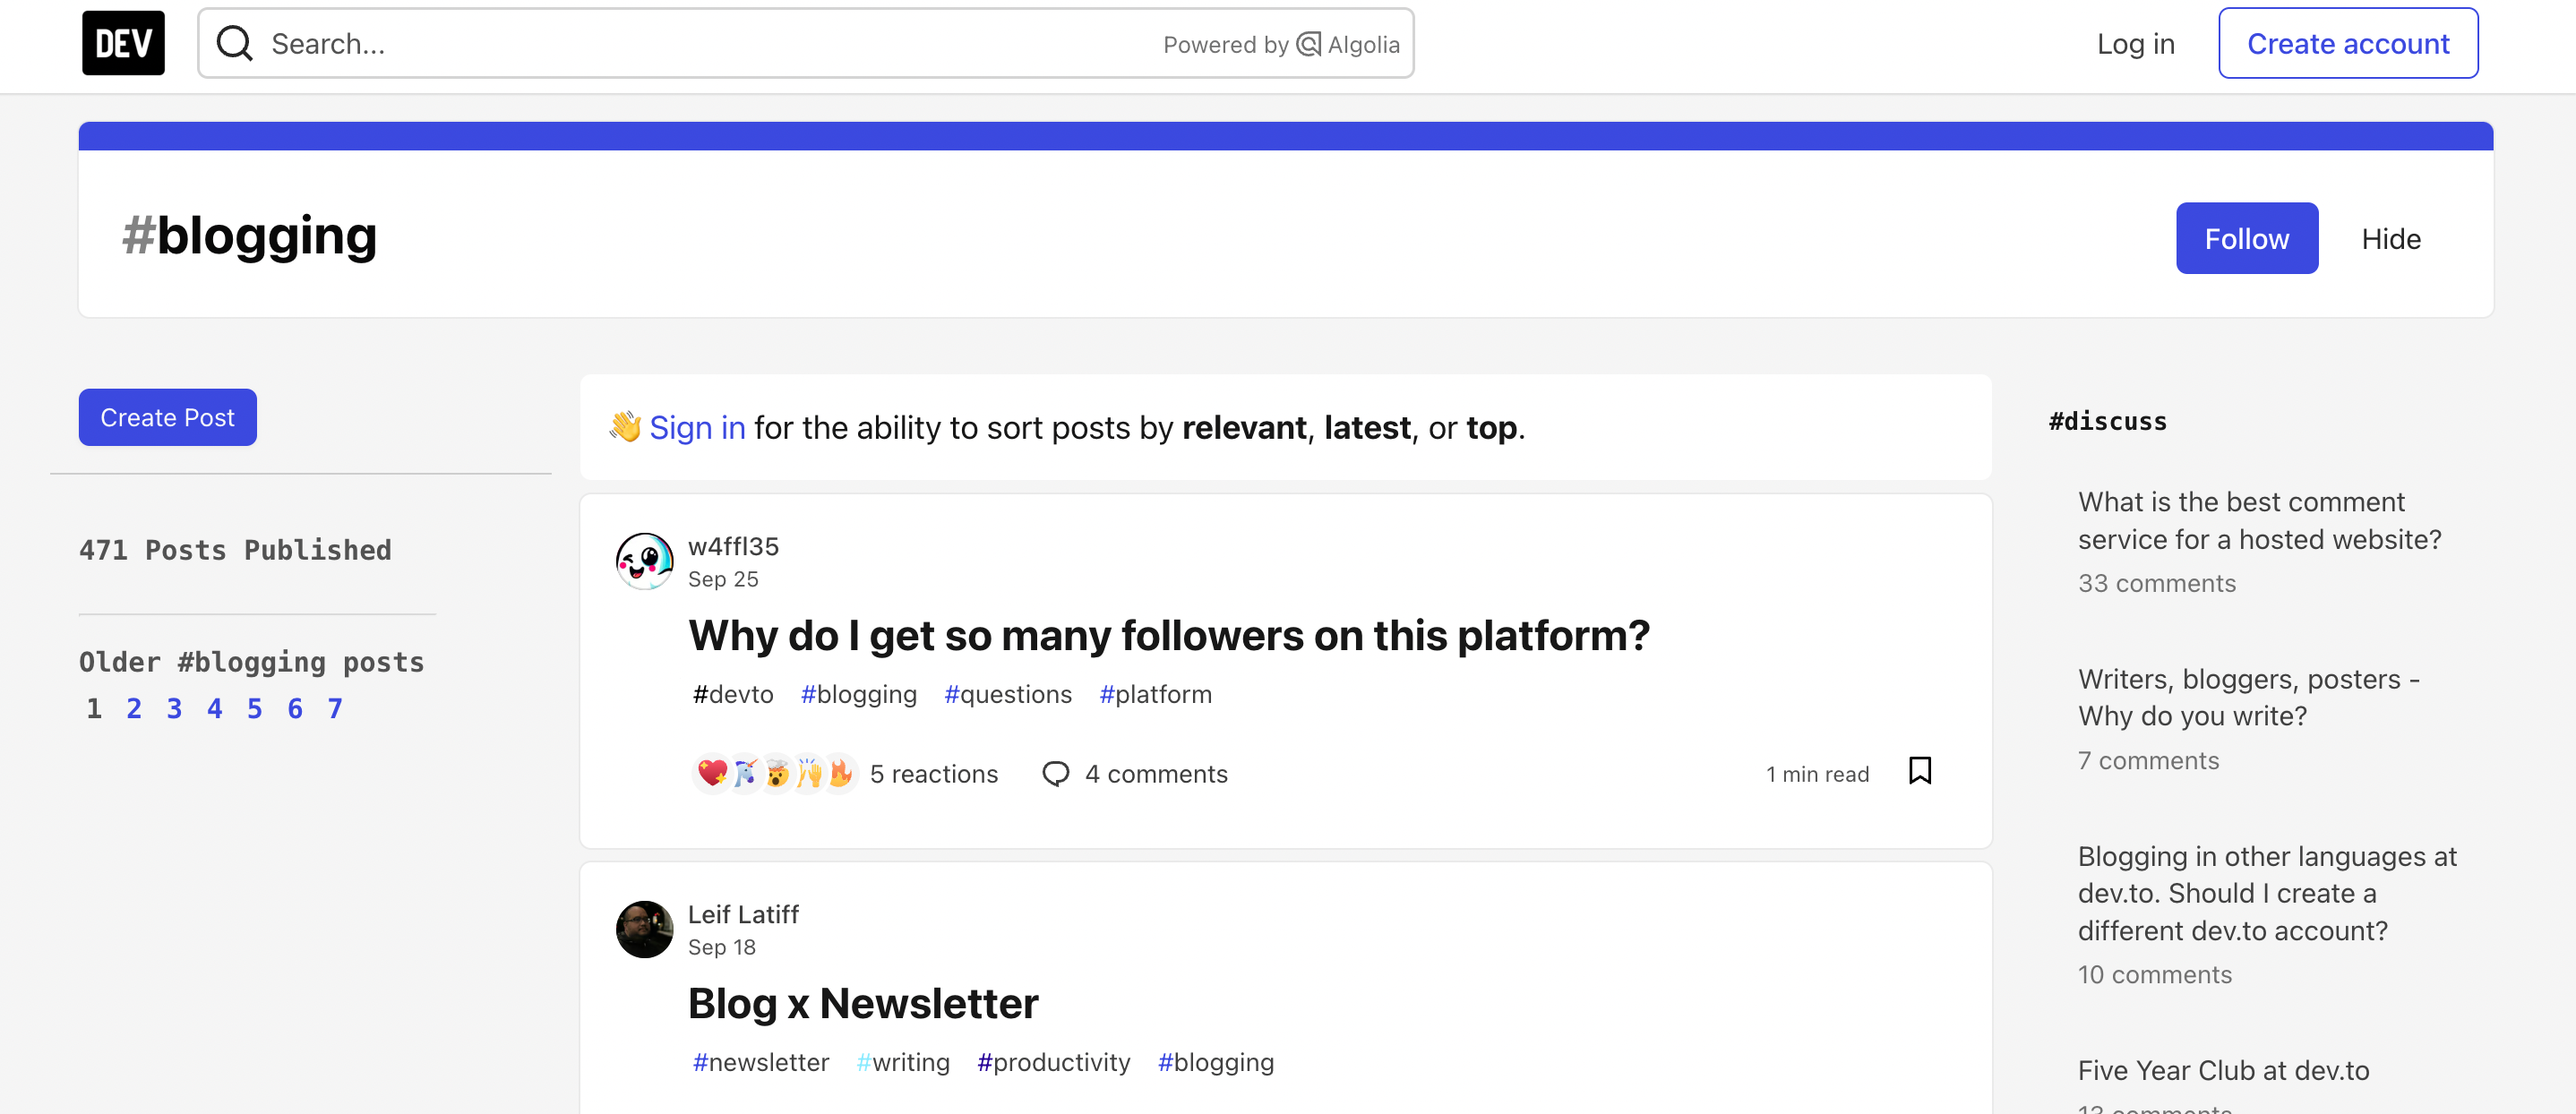Click the comment bubble icon on the first post
Viewport: 2576px width, 1114px height.
coord(1056,773)
